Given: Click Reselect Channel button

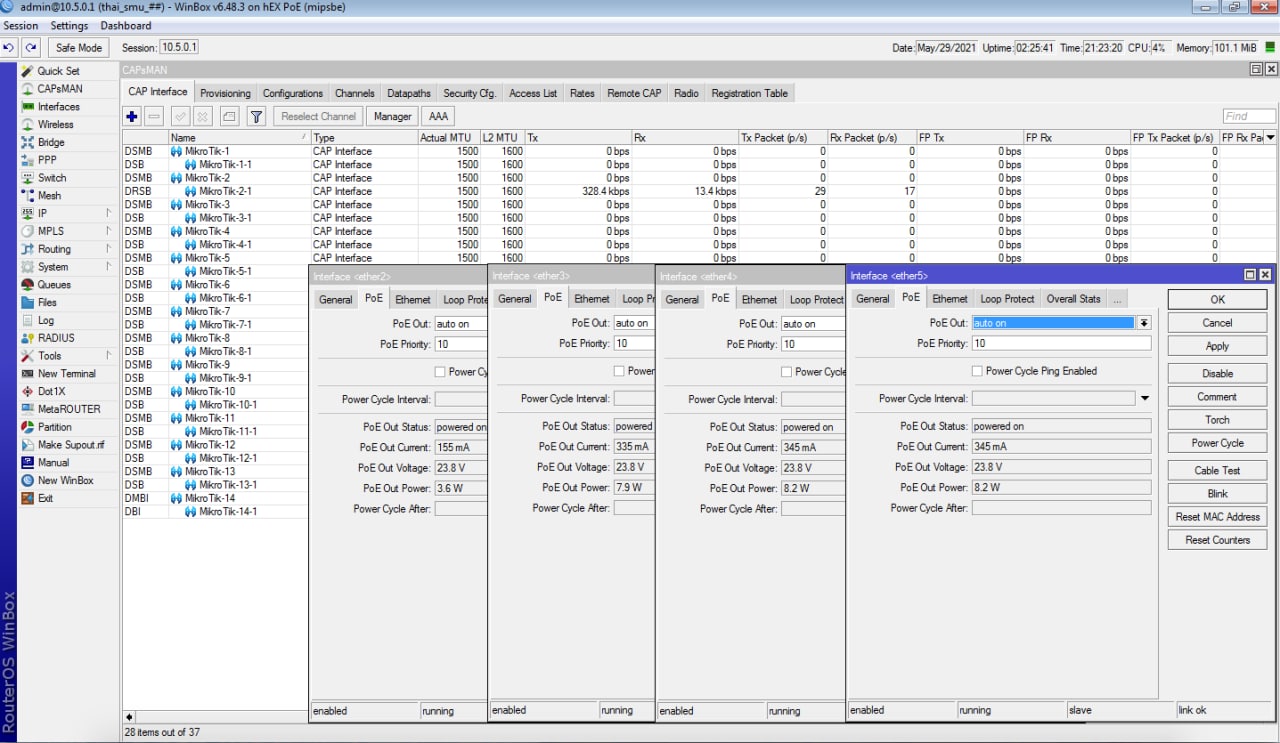Looking at the screenshot, I should [x=318, y=117].
